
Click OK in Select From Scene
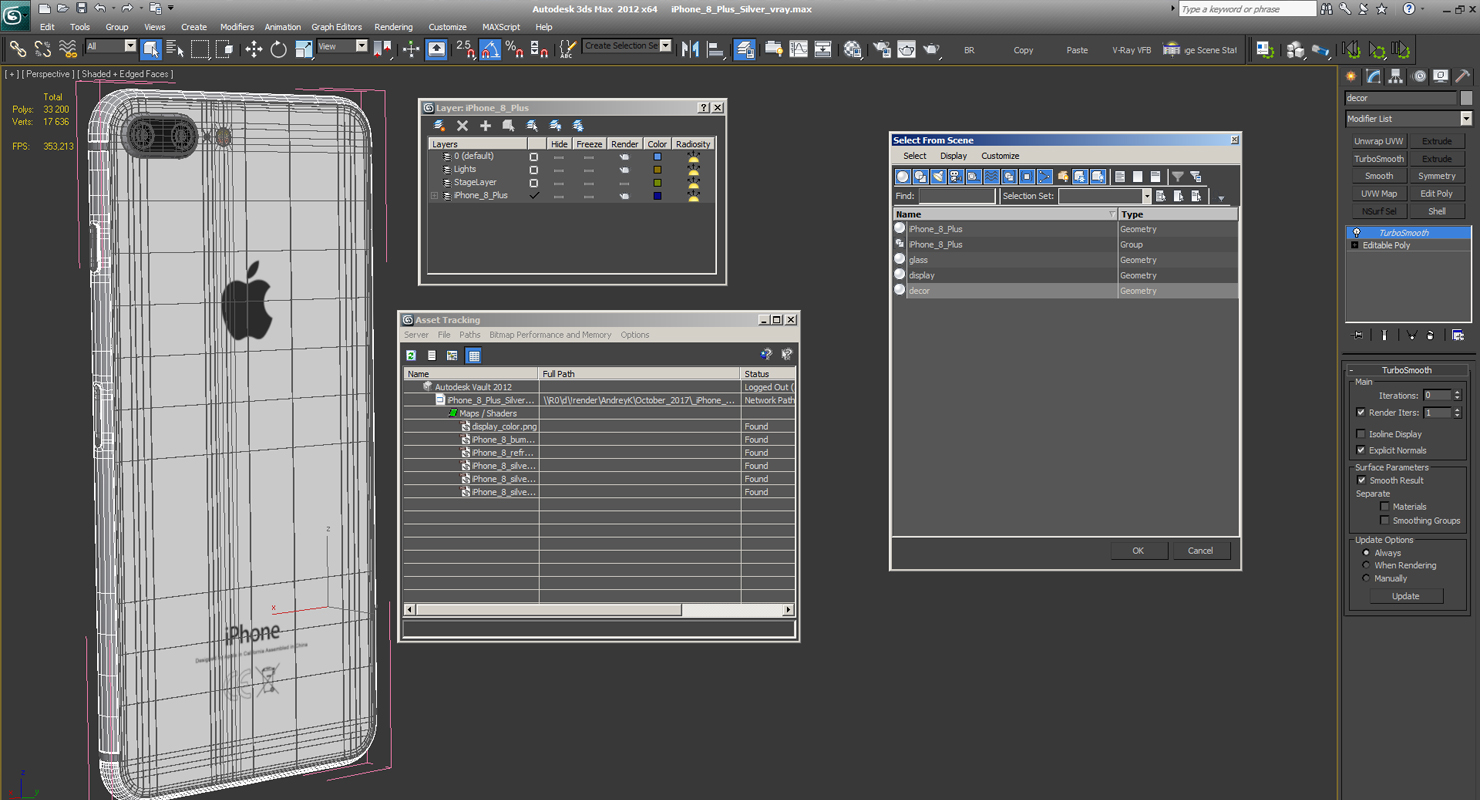(x=1138, y=550)
